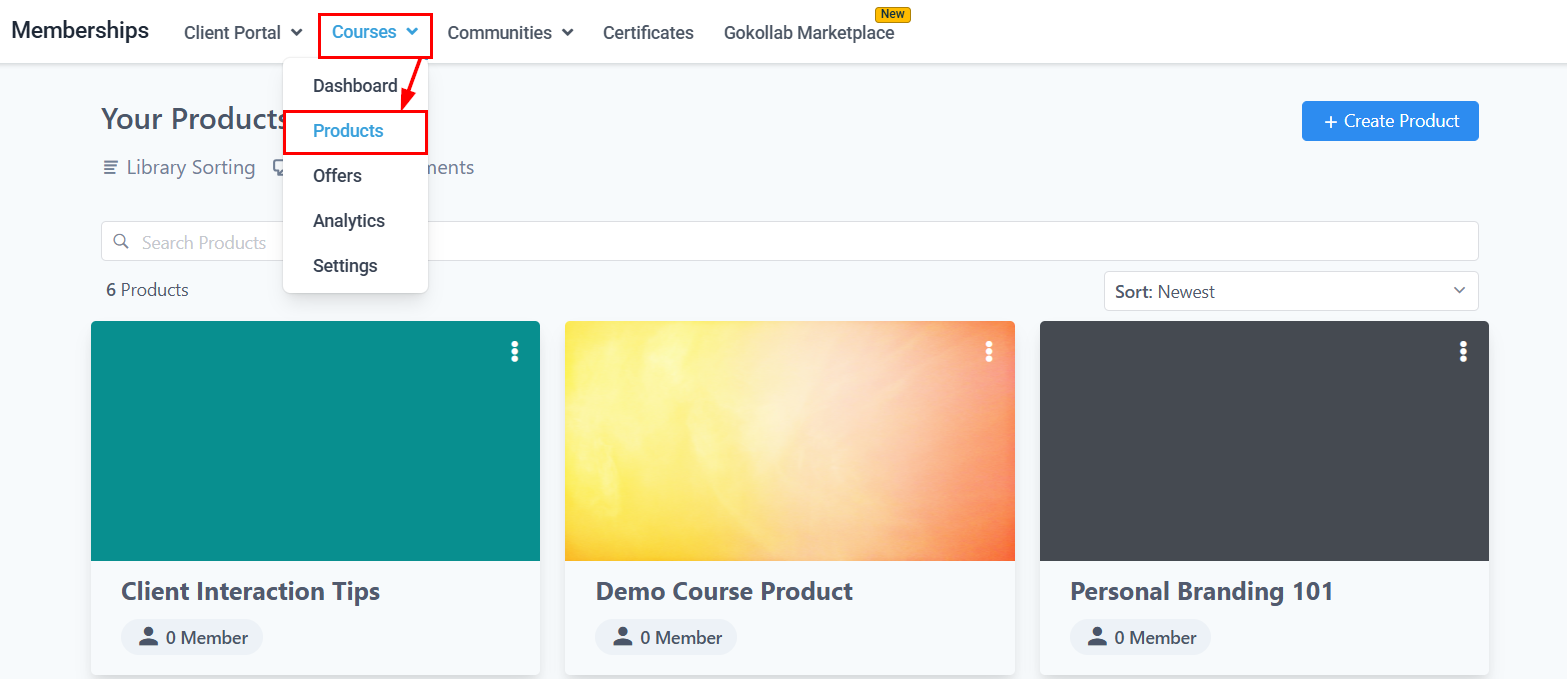Open the Certificates tab

[648, 32]
